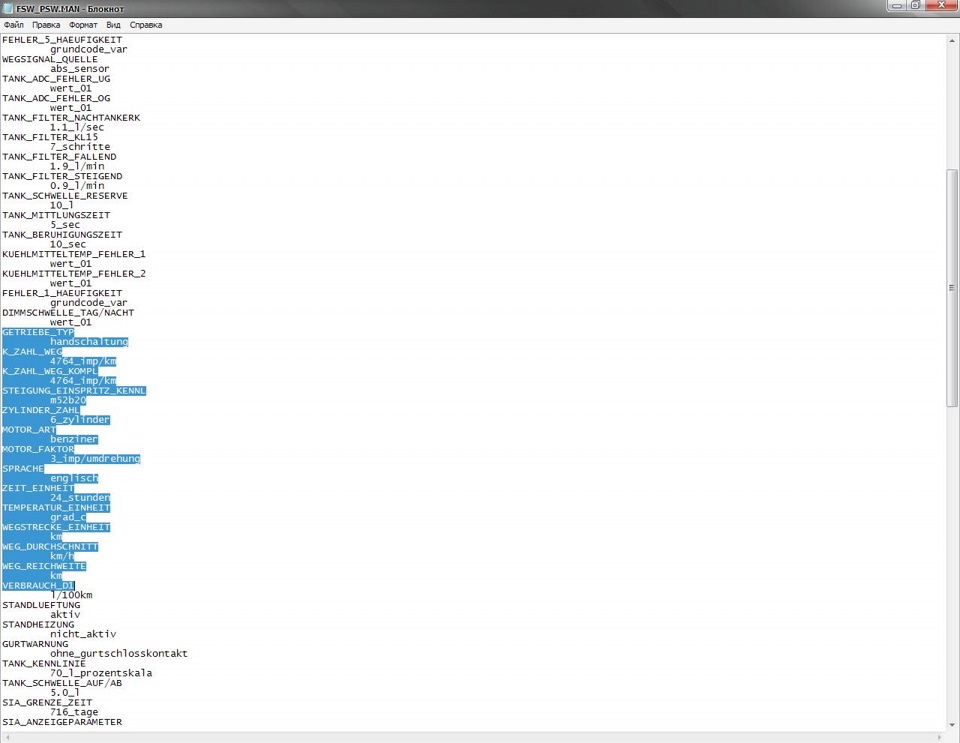Click the ZYLINDER_ZAHL line
Viewport: 960px width, 743px height.
pyautogui.click(x=40, y=410)
